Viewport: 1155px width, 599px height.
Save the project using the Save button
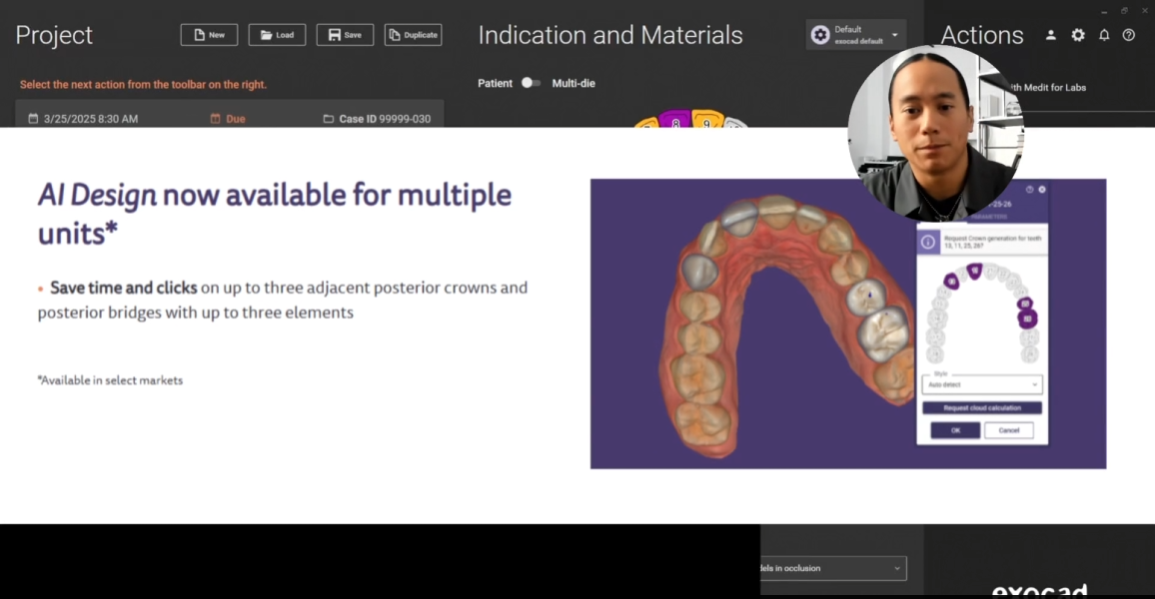345,35
